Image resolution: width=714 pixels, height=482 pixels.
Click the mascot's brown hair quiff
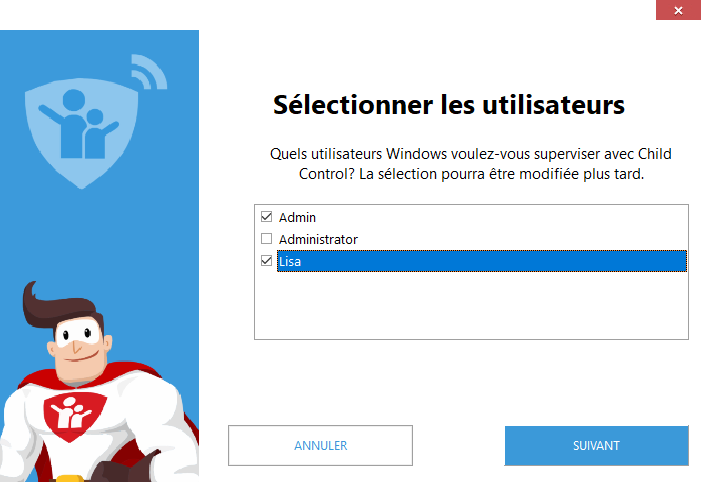(61, 306)
